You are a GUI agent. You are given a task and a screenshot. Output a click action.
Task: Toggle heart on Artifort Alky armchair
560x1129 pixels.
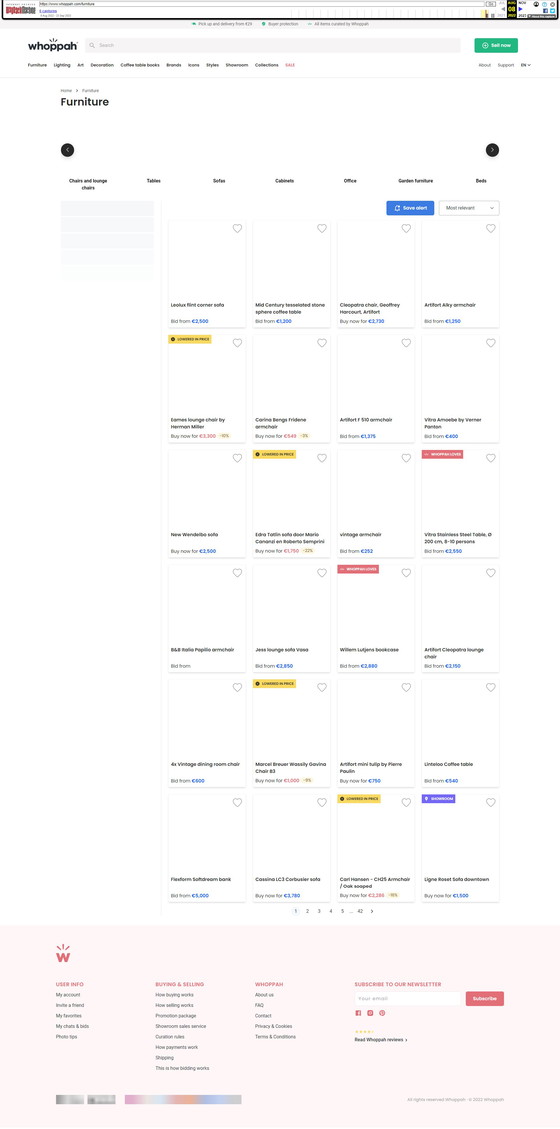491,228
